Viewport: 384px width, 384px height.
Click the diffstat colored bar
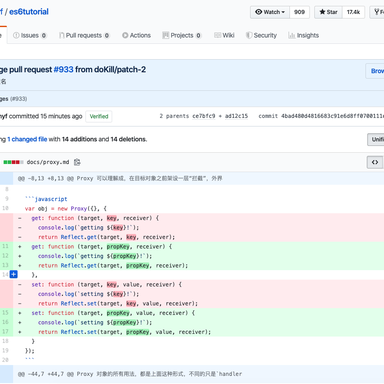pos(13,162)
